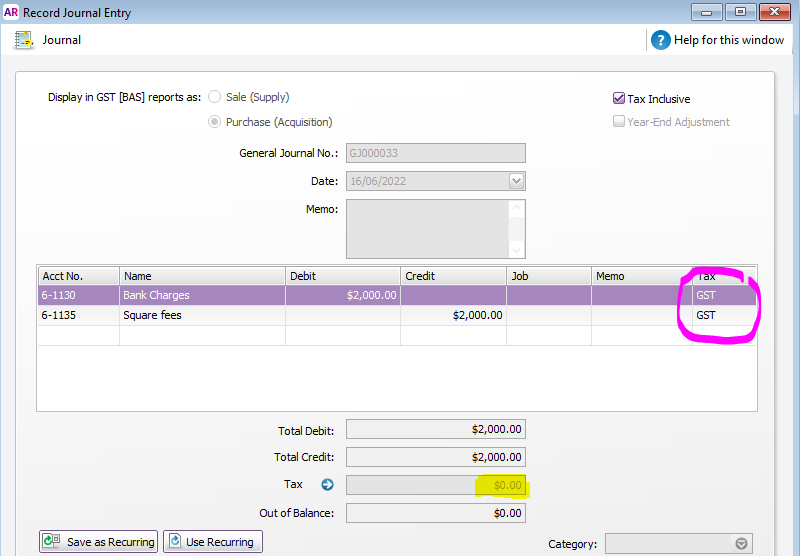
Task: Click the Journal icon in the toolbar
Action: tap(24, 40)
